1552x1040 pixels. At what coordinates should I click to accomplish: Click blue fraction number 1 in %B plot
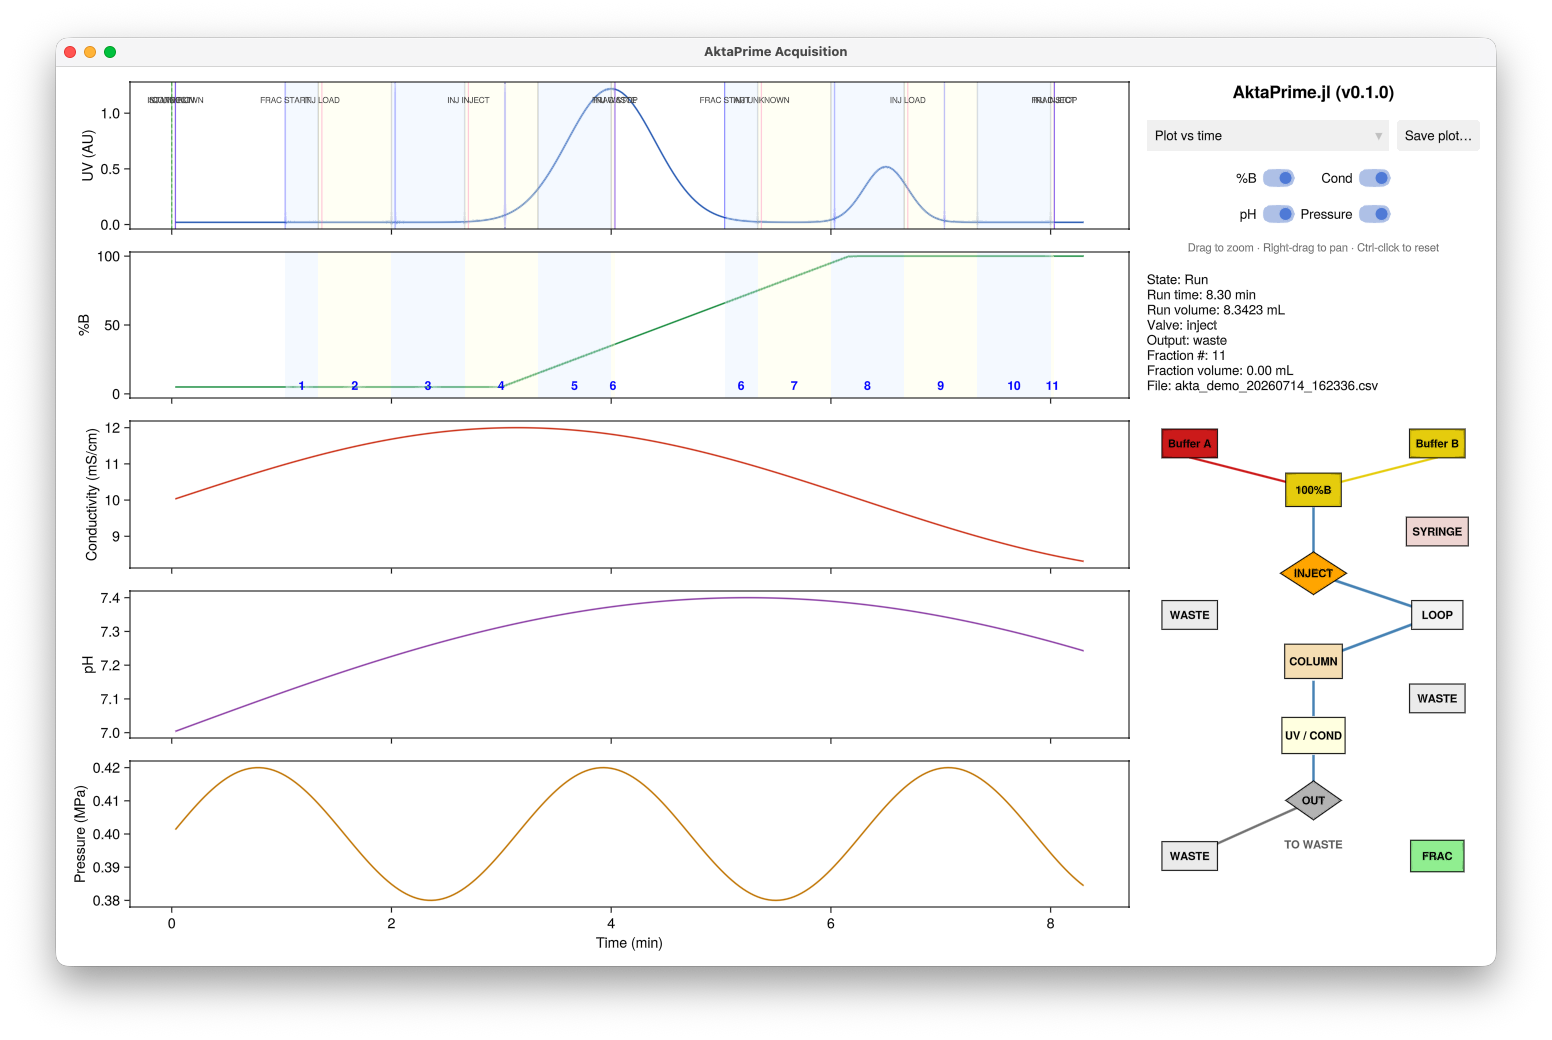[301, 386]
